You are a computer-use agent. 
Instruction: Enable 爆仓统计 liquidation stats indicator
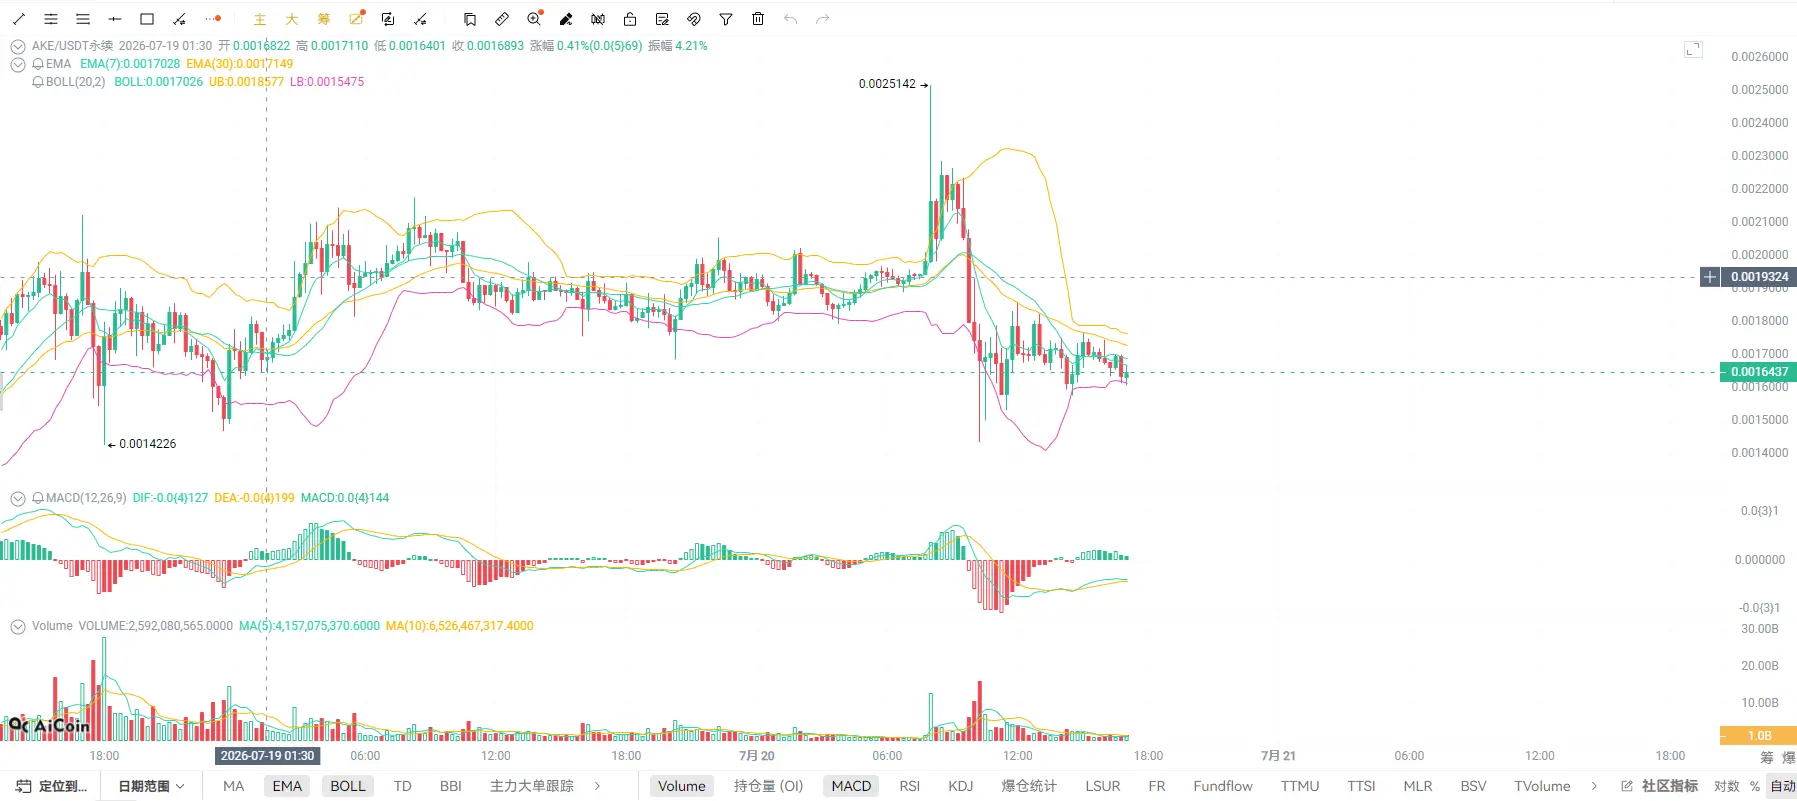(1029, 786)
